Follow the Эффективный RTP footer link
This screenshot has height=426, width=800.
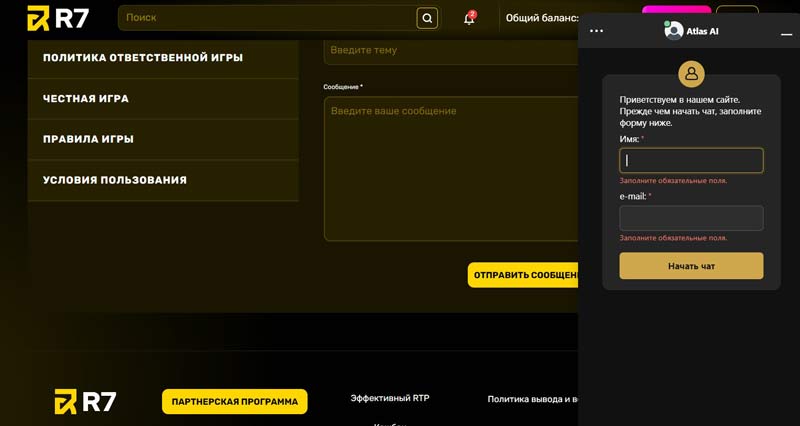click(390, 398)
